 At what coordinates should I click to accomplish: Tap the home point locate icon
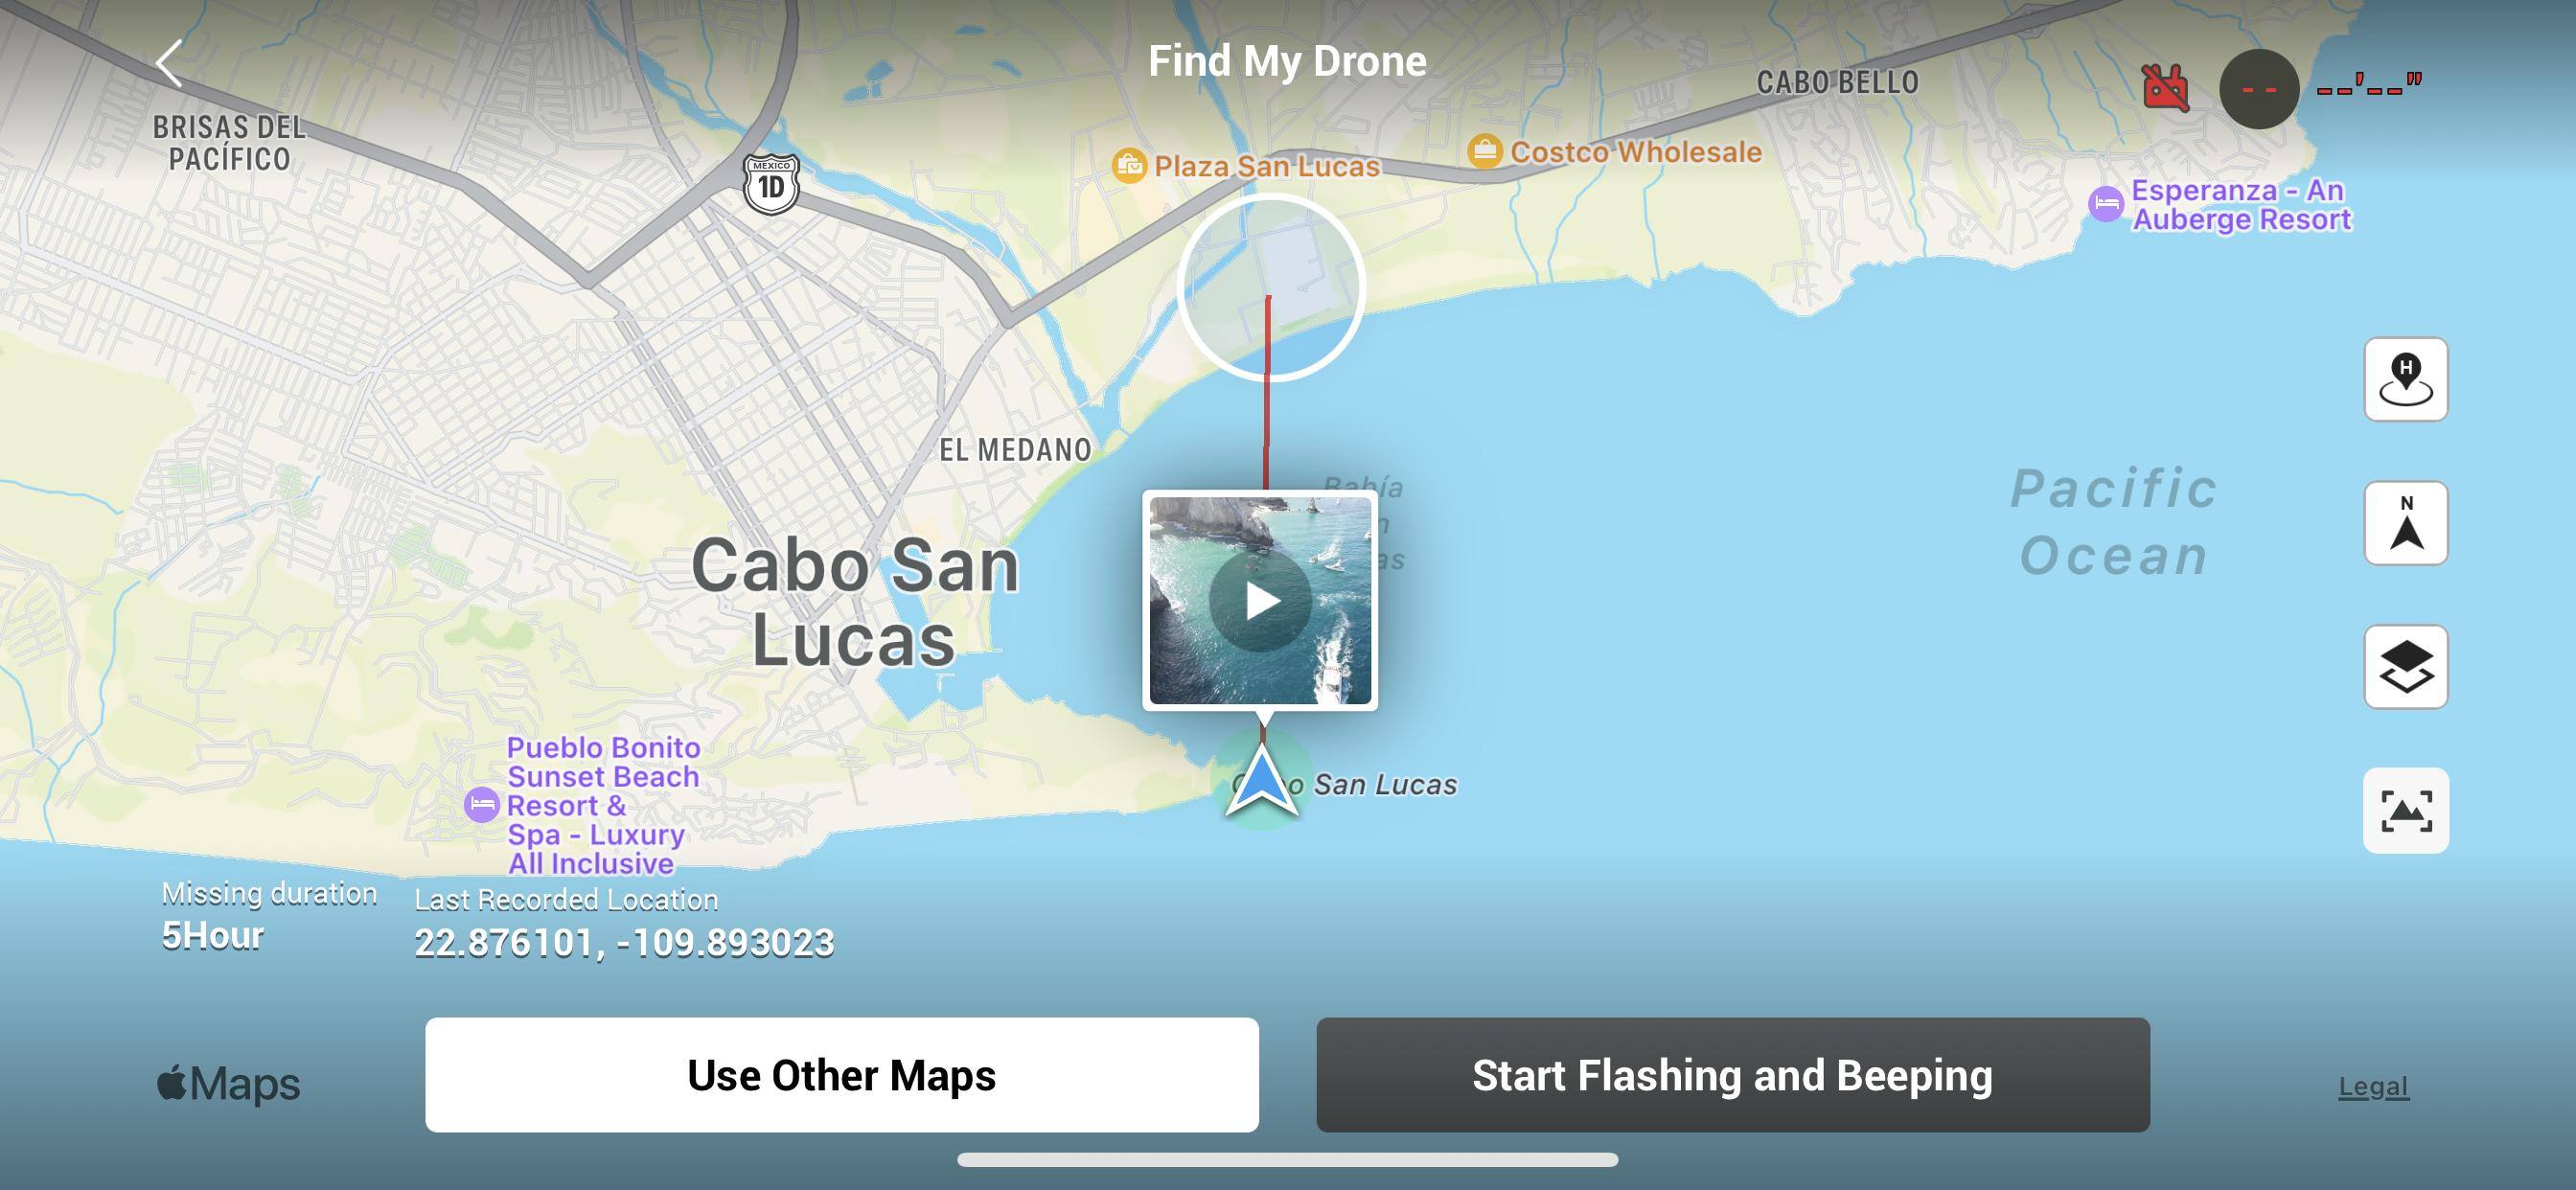coord(2405,379)
